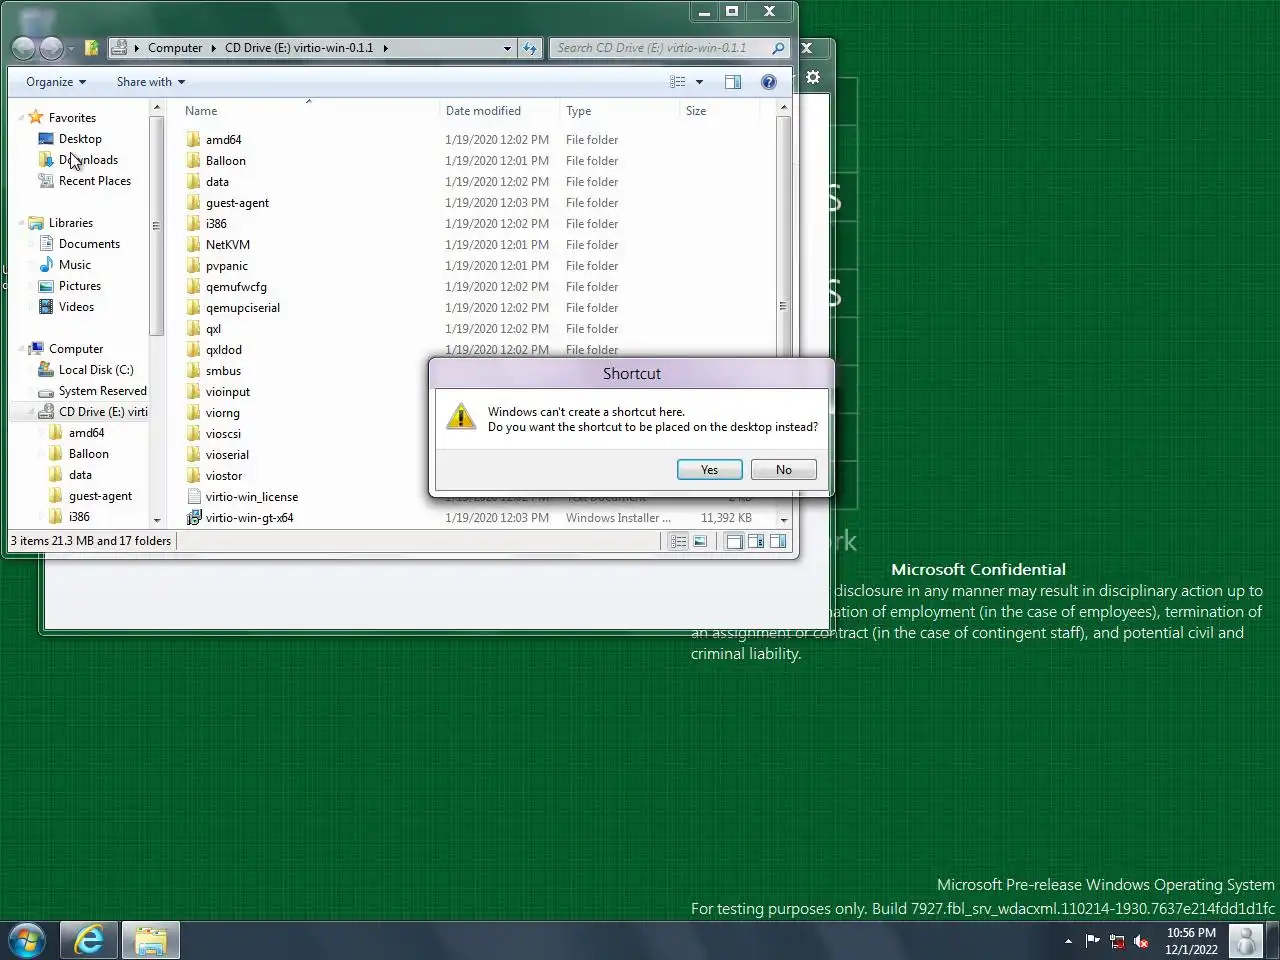Click the muted volume icon in tray

coord(1141,941)
